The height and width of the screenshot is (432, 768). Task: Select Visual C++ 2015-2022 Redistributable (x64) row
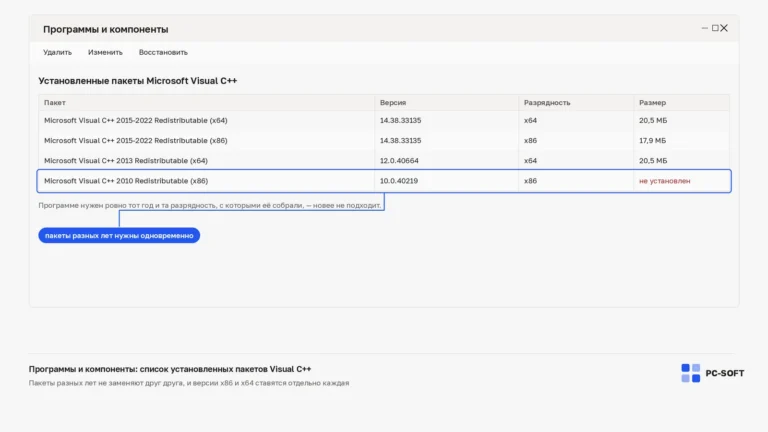coord(384,120)
